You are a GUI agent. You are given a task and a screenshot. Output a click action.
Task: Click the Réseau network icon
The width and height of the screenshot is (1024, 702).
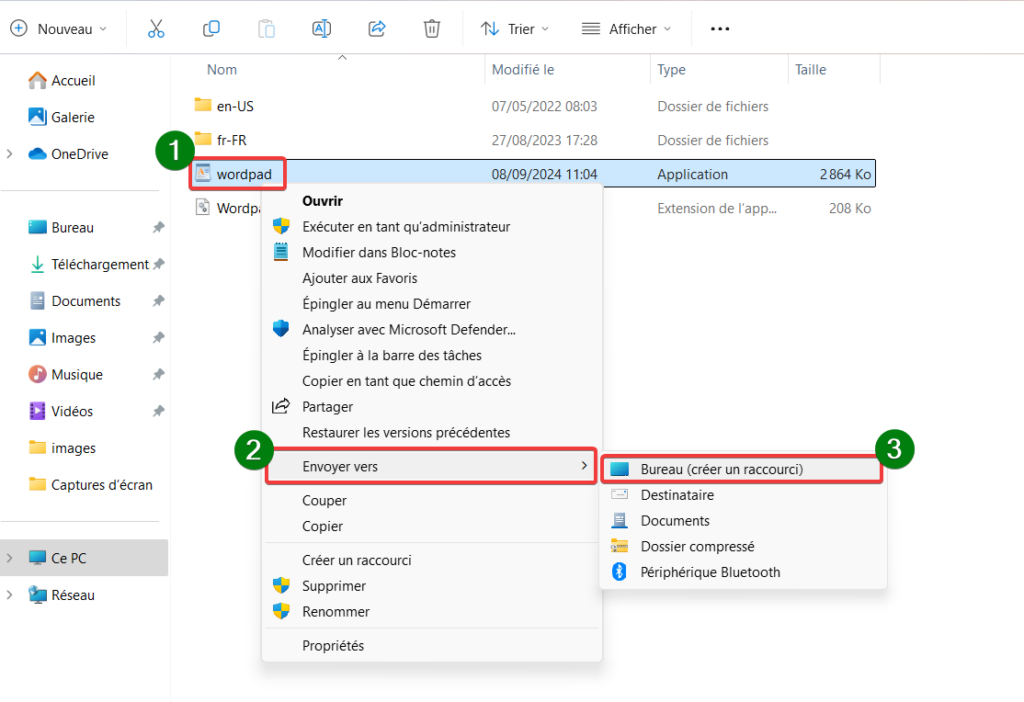[x=37, y=595]
